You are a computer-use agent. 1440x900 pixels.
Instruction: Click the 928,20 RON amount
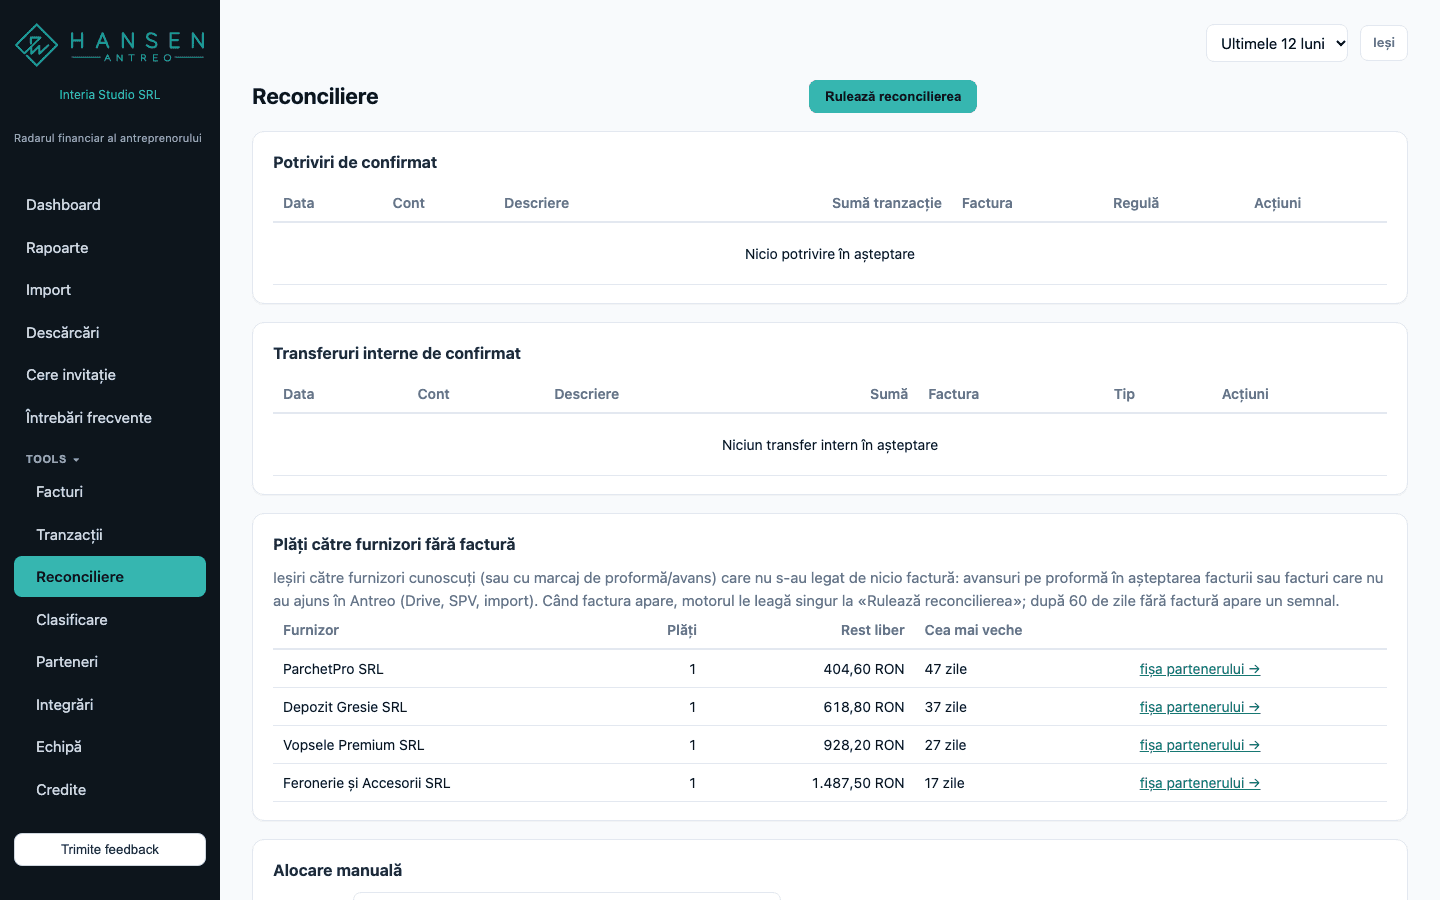pos(864,745)
